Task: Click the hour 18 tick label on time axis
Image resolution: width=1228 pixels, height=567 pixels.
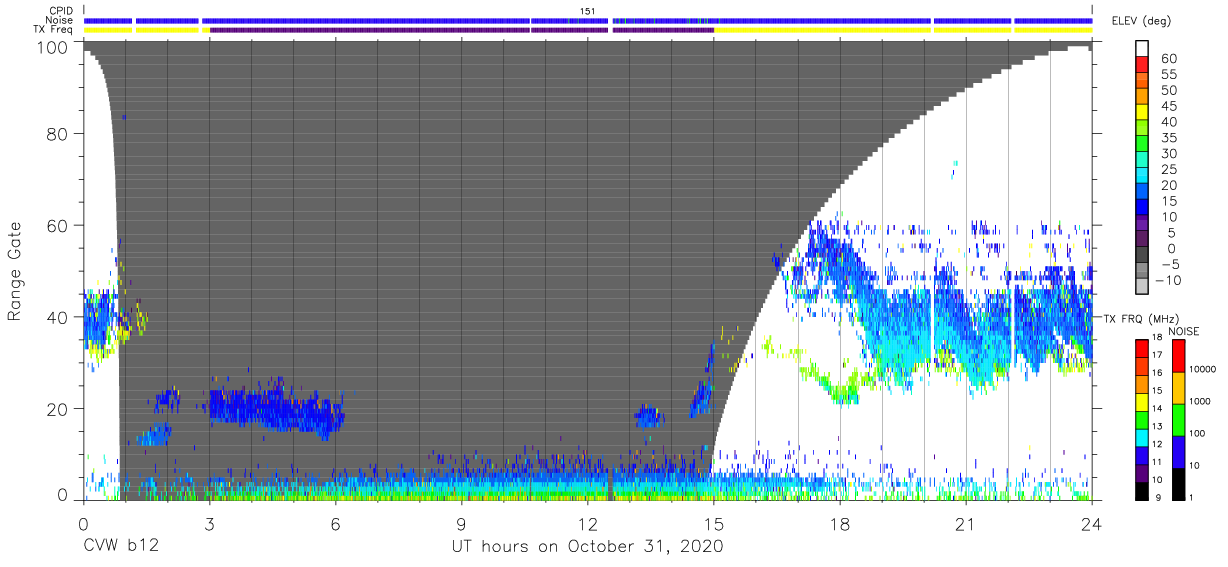Action: click(839, 524)
